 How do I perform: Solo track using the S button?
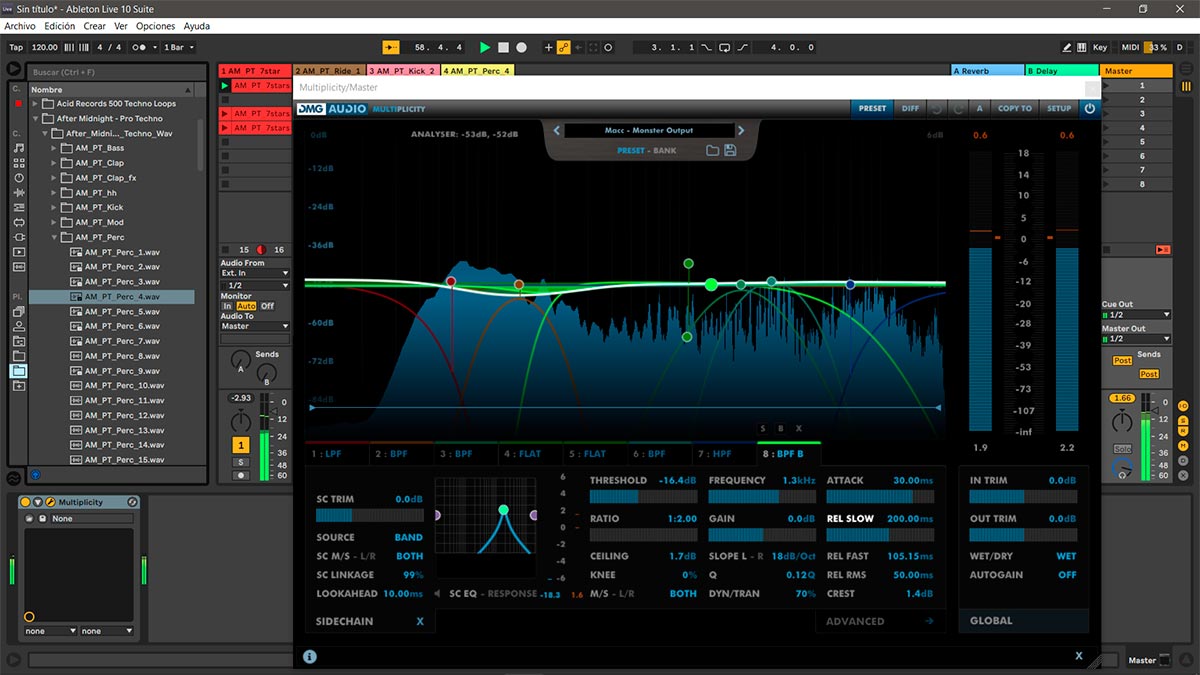pyautogui.click(x=241, y=462)
